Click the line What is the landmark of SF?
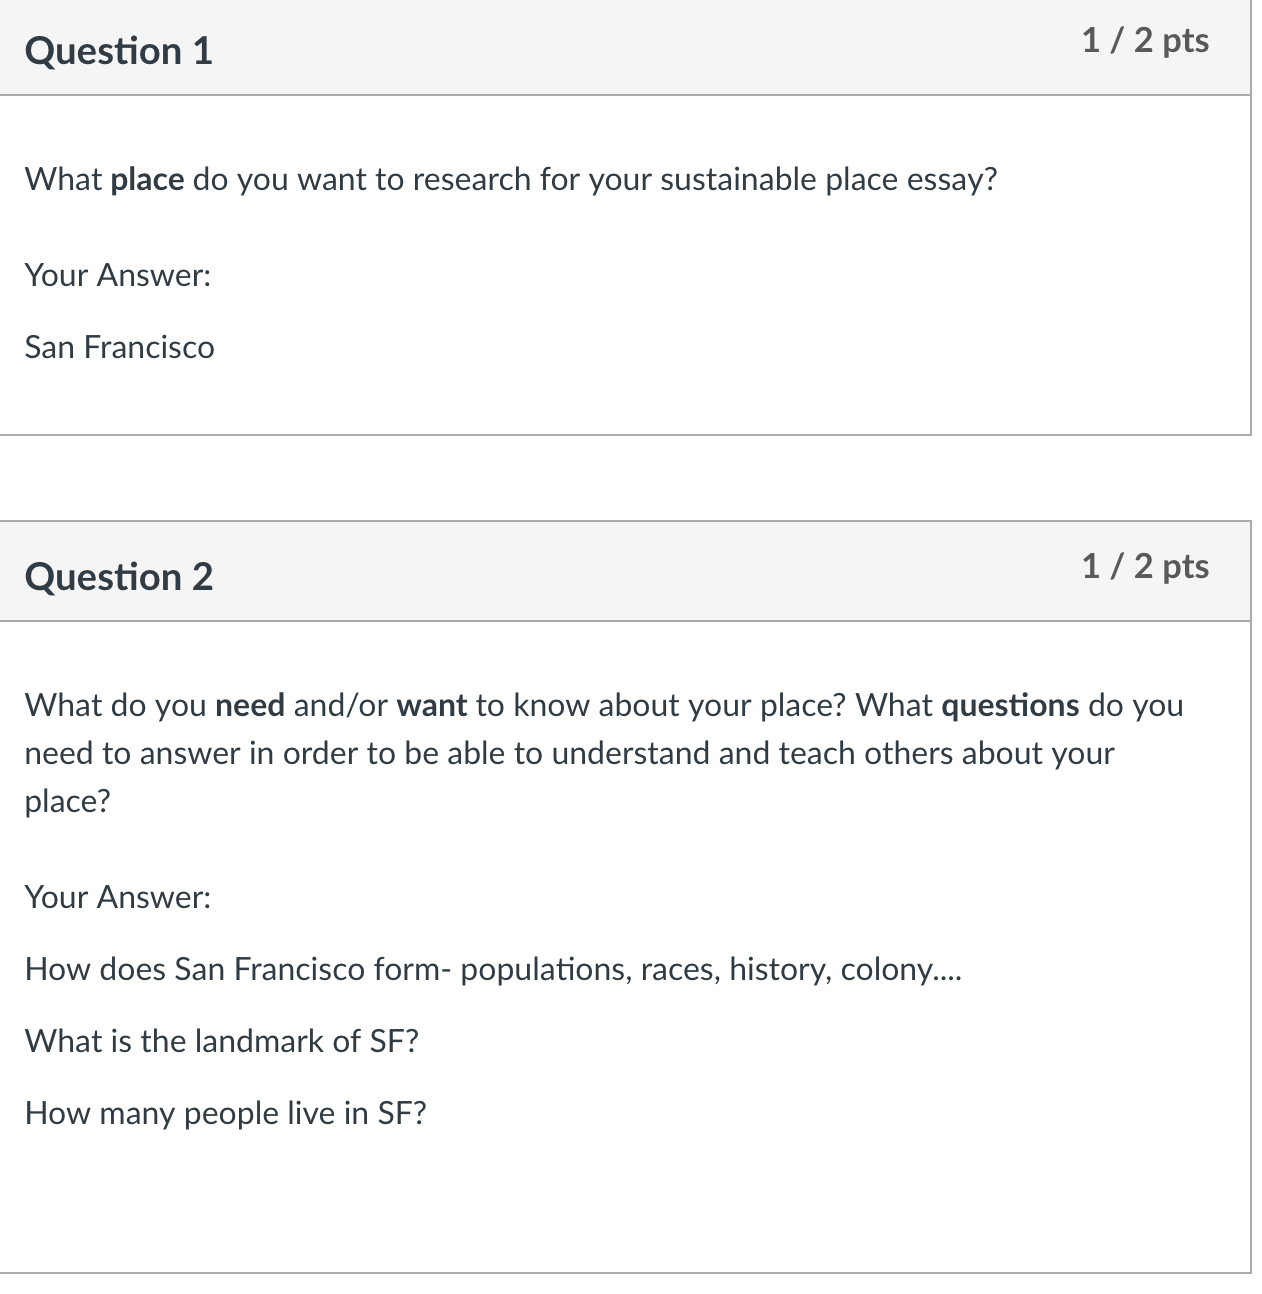 [222, 1041]
